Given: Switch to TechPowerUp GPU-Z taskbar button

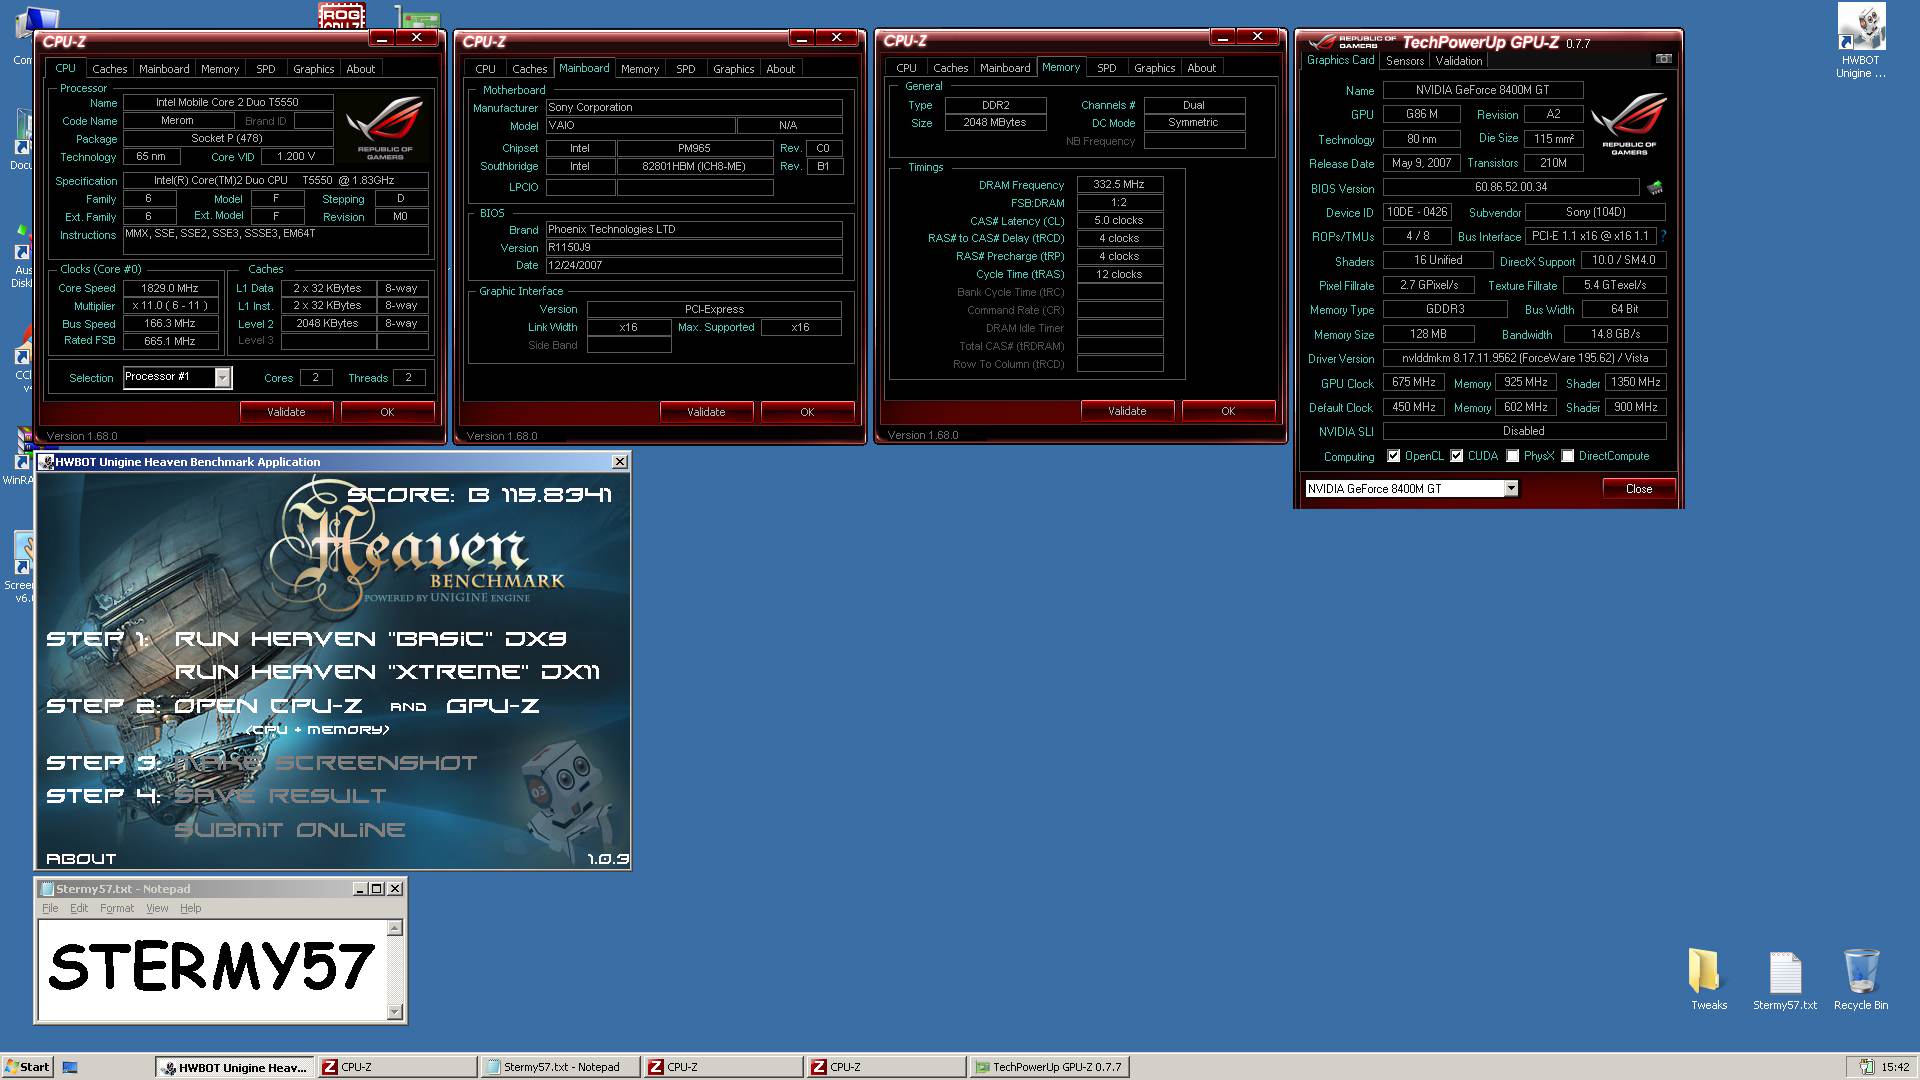Looking at the screenshot, I should pyautogui.click(x=1049, y=1067).
